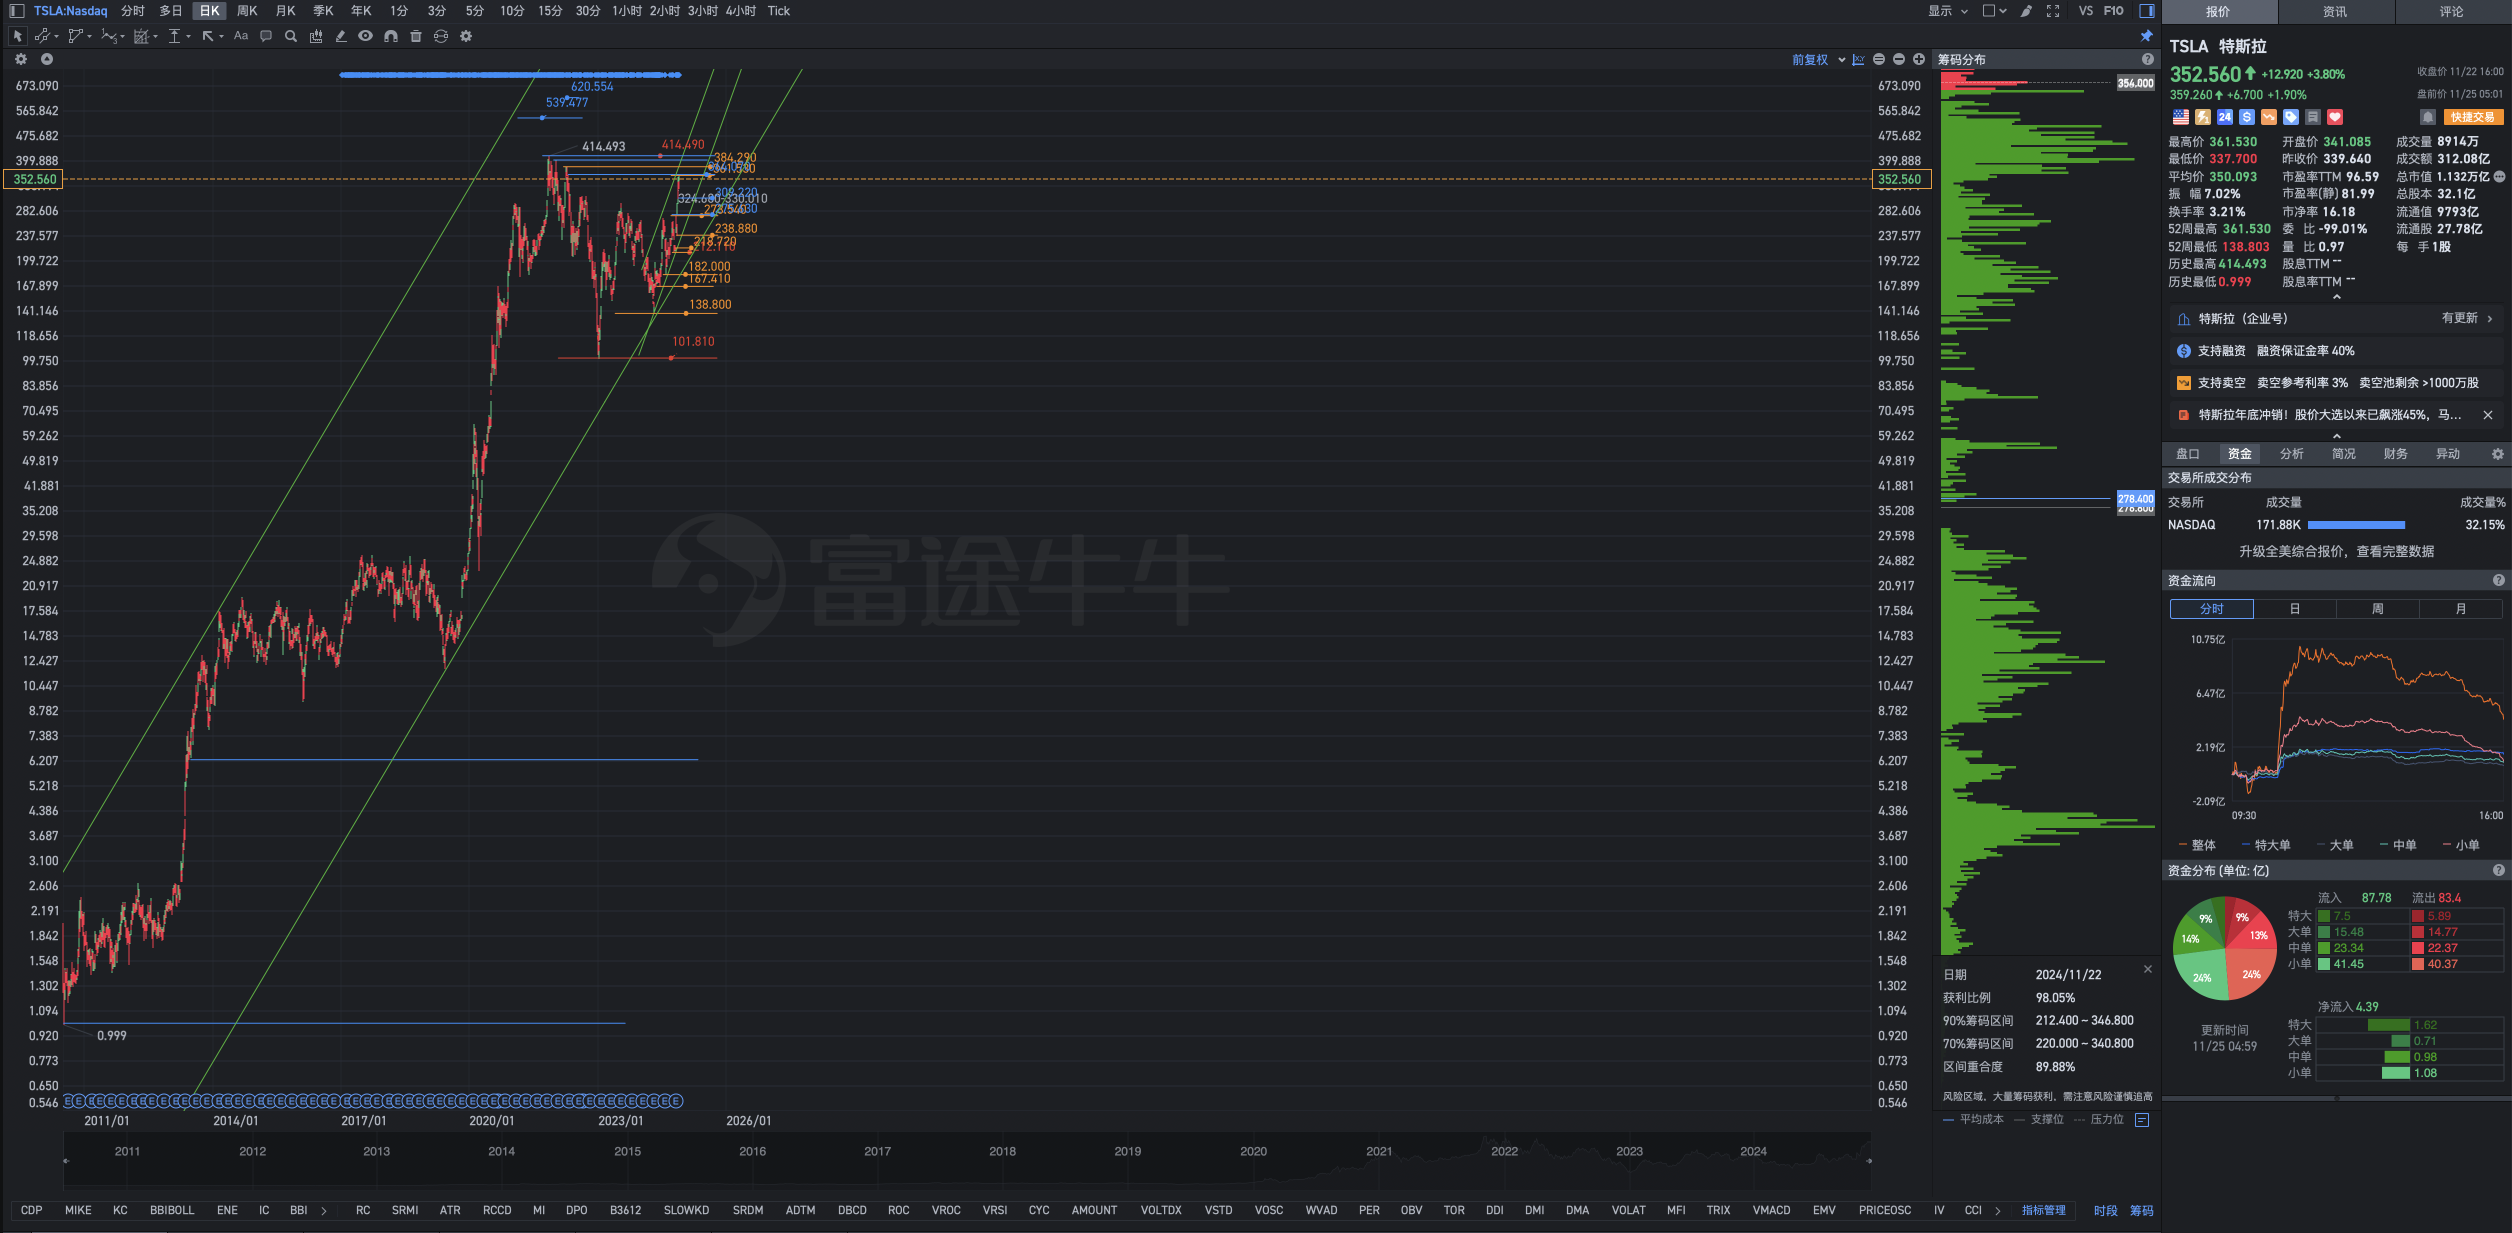
Task: Open the 显示 display dropdown
Action: (1948, 11)
